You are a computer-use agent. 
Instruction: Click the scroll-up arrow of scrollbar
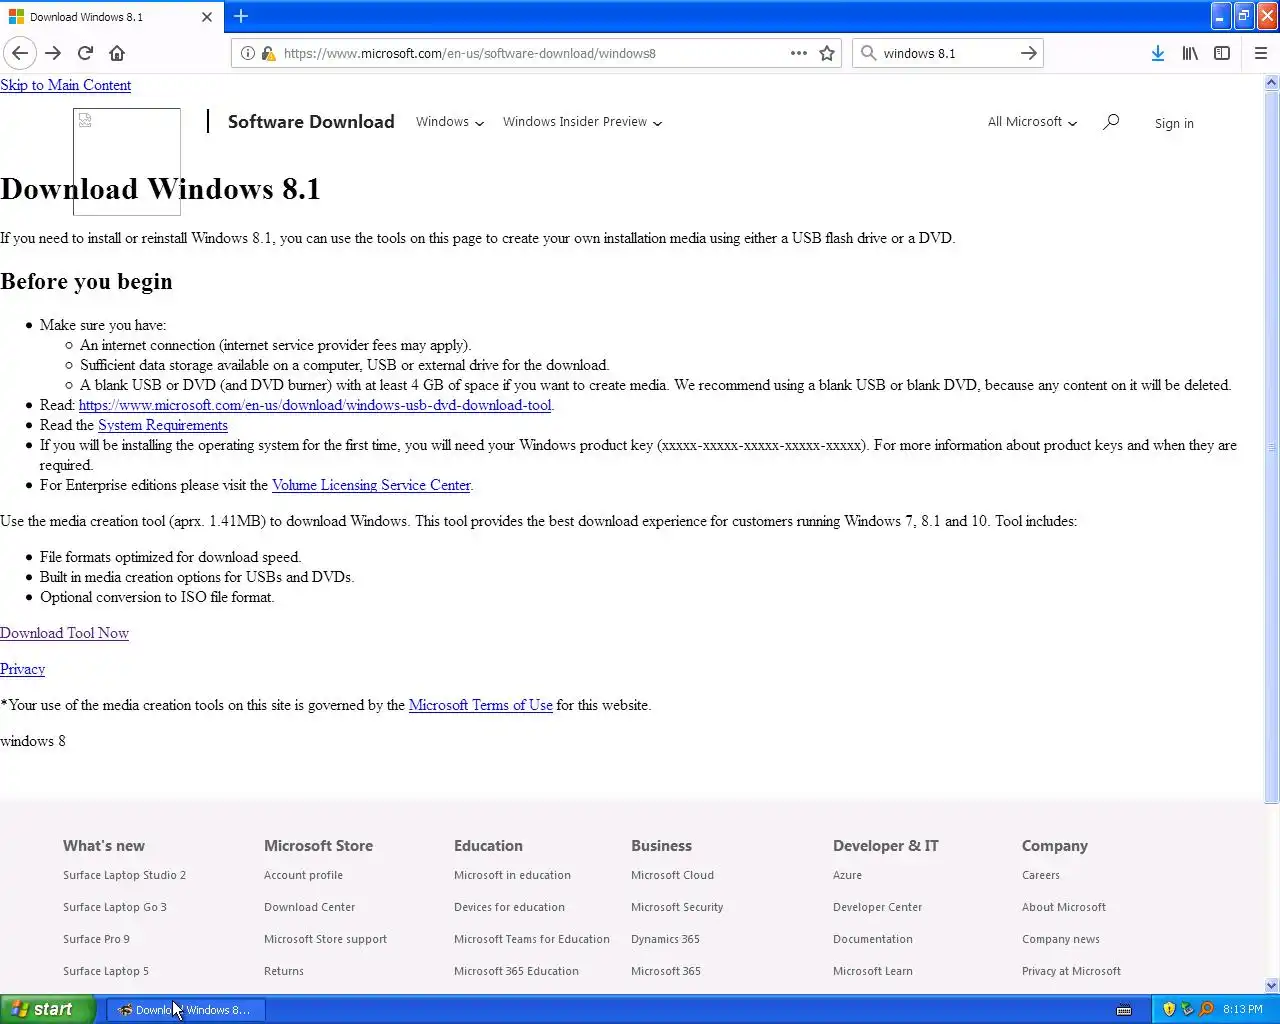[x=1272, y=84]
